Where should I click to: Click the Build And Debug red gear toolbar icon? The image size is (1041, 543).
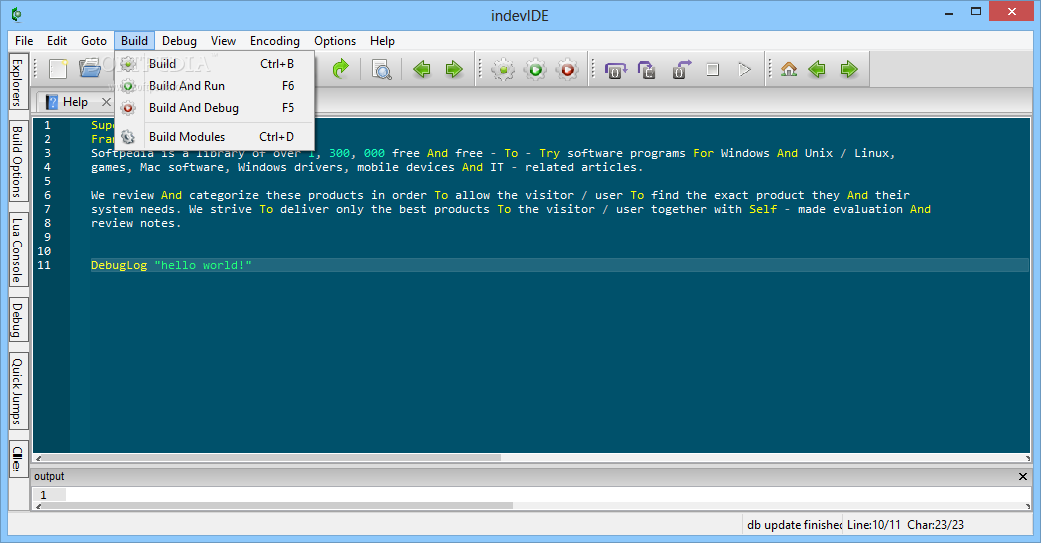(x=567, y=70)
